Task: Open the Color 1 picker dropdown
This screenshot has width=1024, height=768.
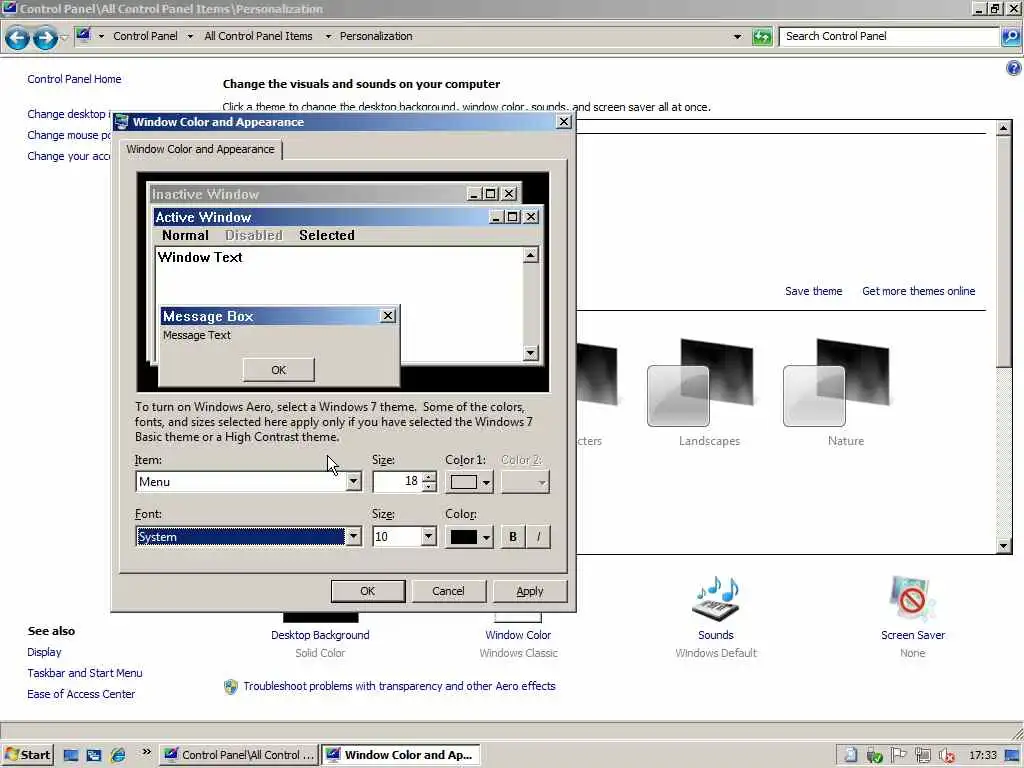Action: tap(469, 483)
